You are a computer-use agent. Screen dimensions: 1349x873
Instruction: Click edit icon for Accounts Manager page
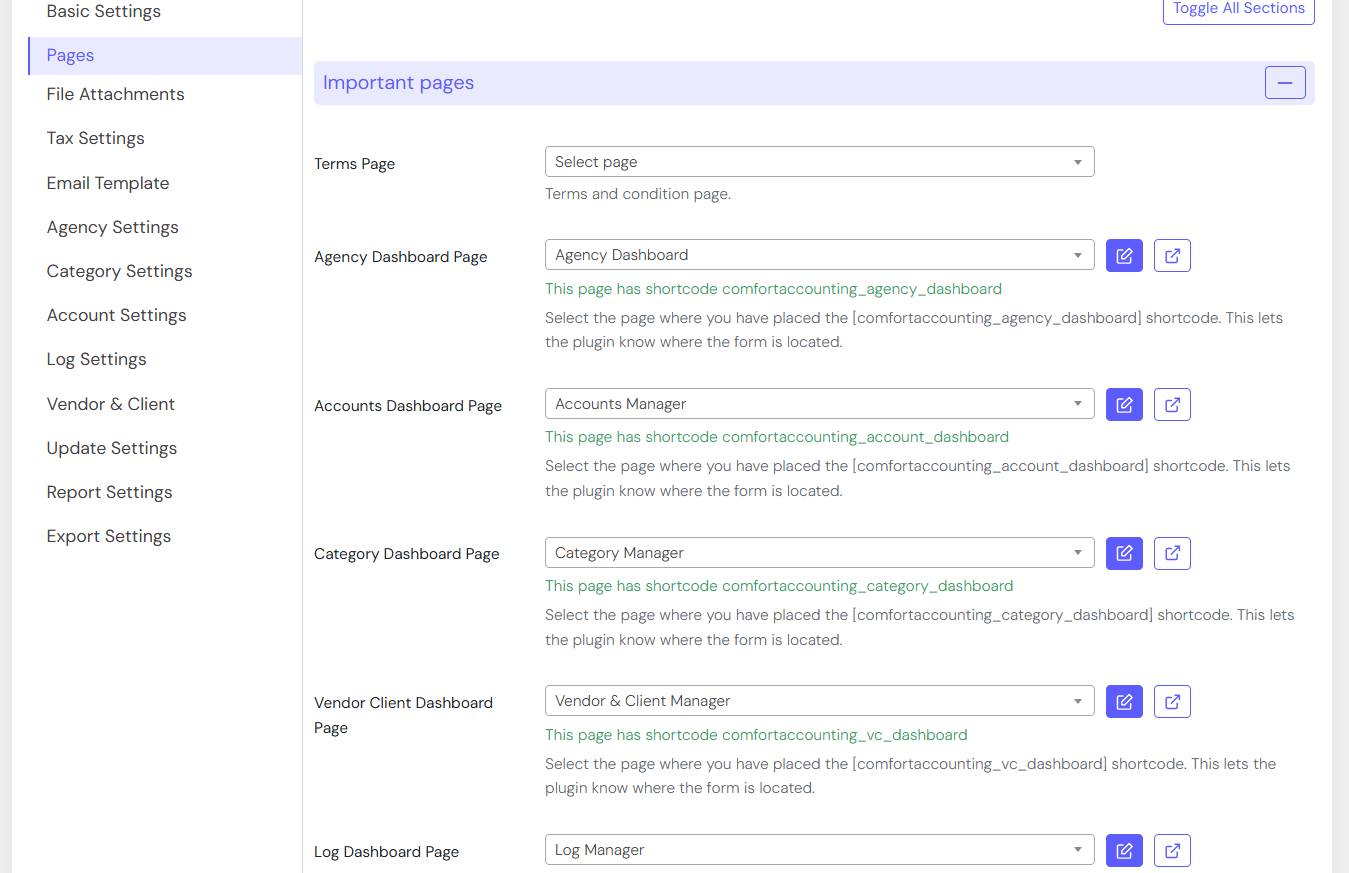pyautogui.click(x=1124, y=405)
